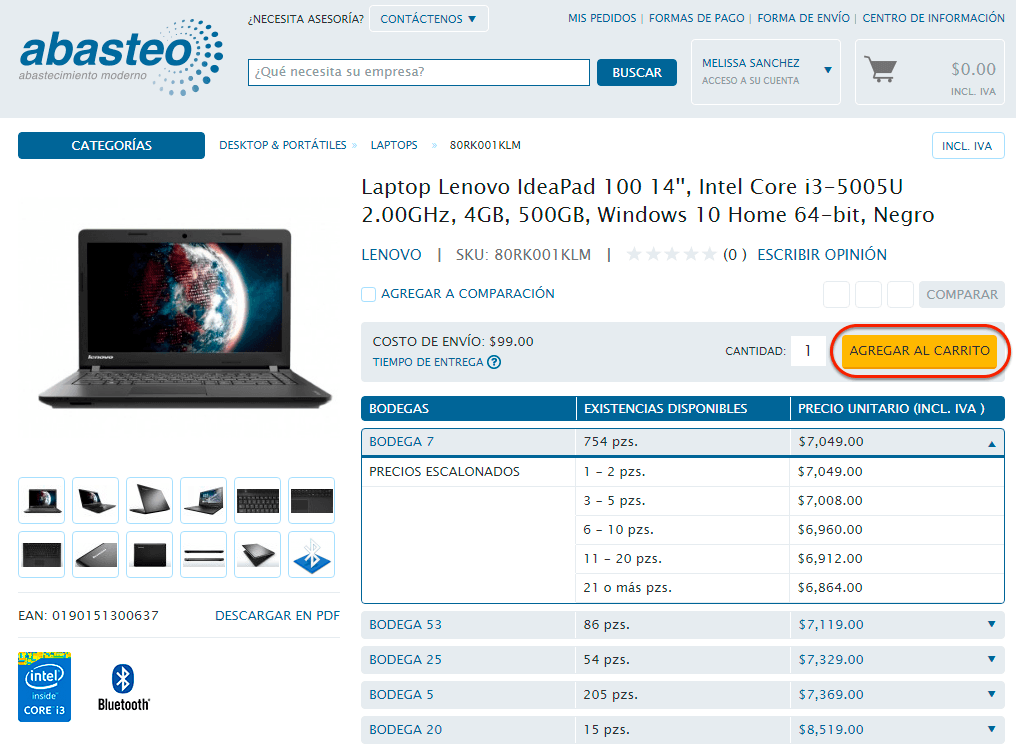Select the blue Bluetooth thumbnail image
This screenshot has height=749, width=1016.
(311, 554)
